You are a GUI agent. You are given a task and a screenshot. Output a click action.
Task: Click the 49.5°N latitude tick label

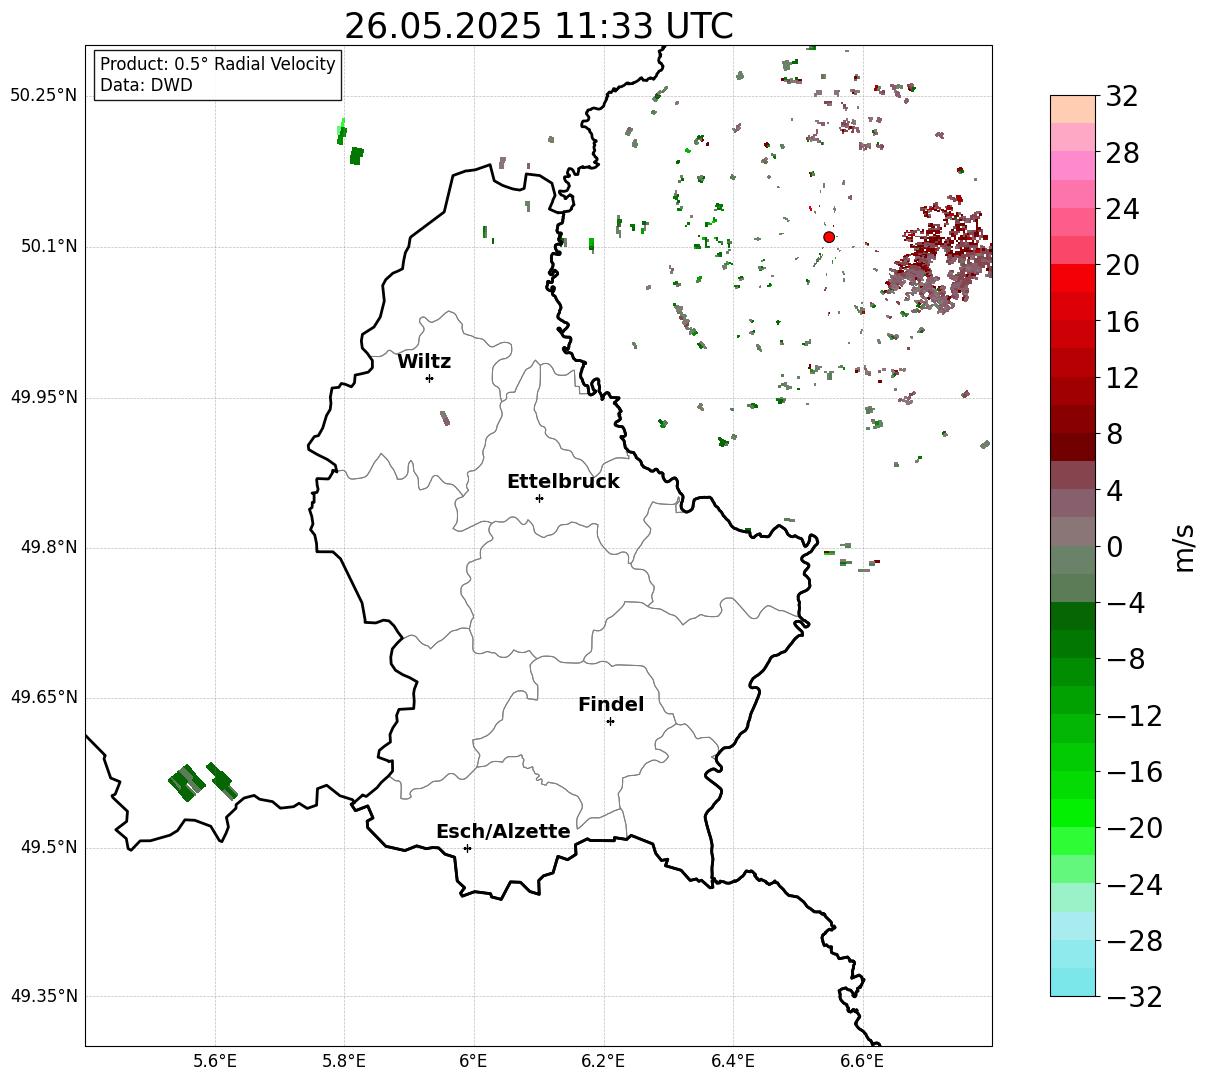(49, 847)
